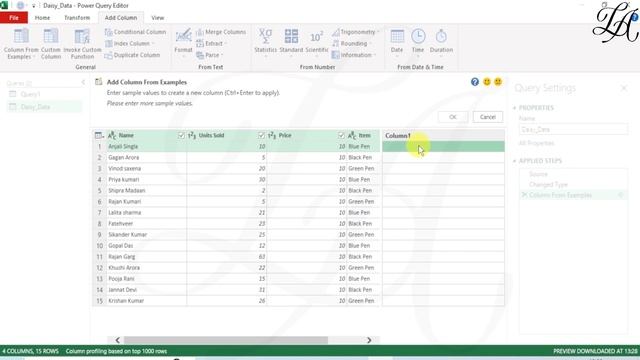Collapse PROPERTIES section
This screenshot has height=360, width=640.
(514, 108)
